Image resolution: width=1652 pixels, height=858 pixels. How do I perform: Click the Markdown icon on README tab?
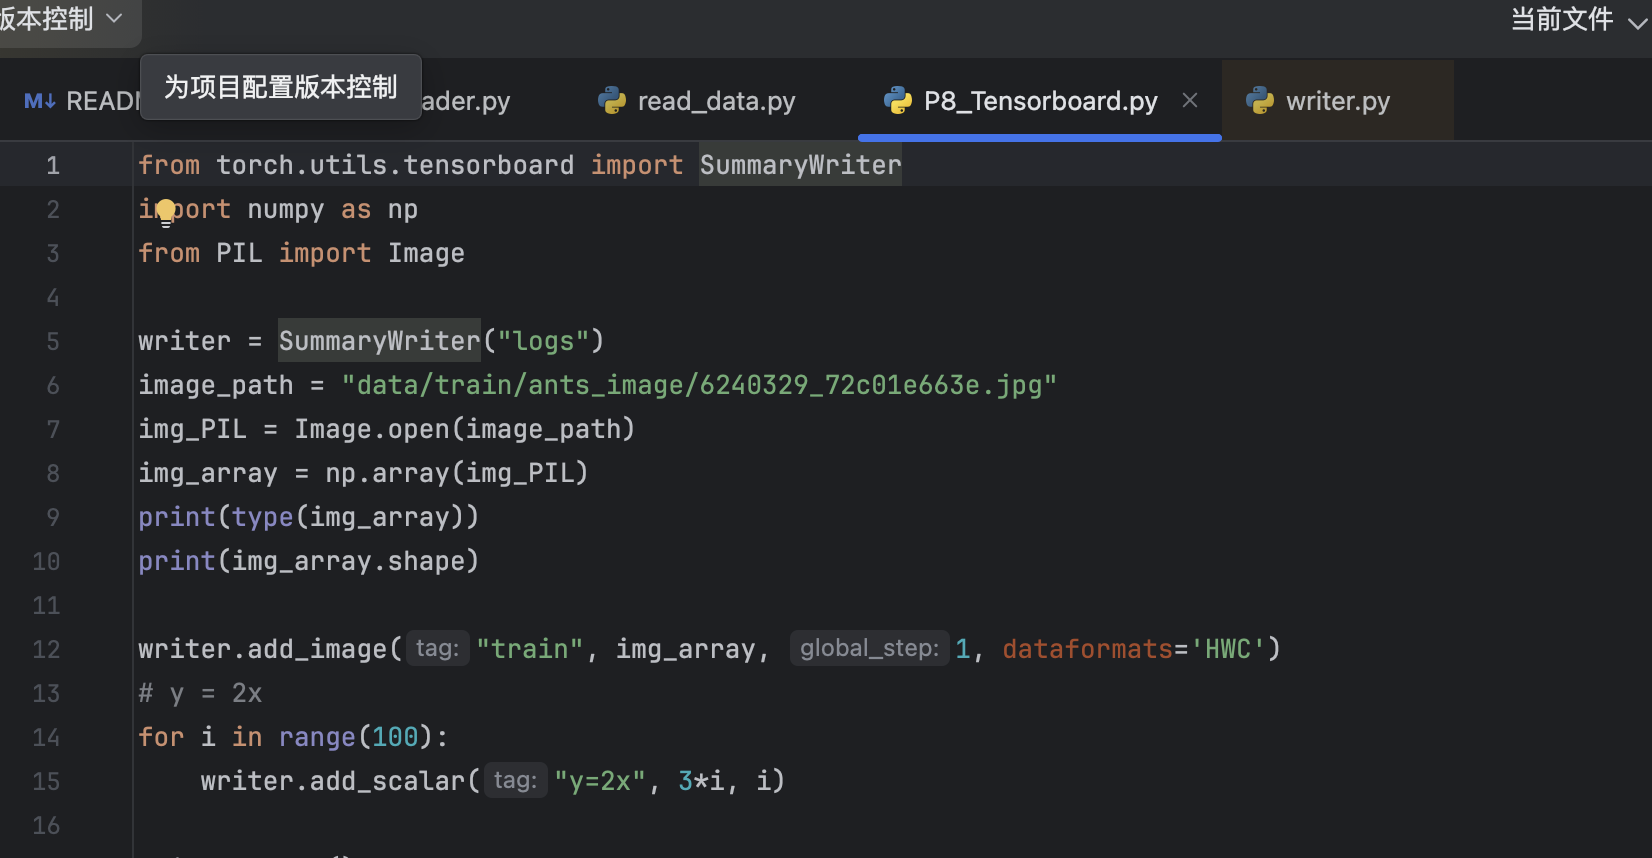pos(40,101)
